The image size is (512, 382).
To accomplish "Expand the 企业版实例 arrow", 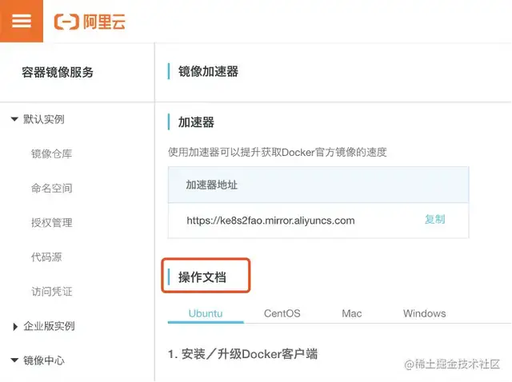I will tap(15, 326).
